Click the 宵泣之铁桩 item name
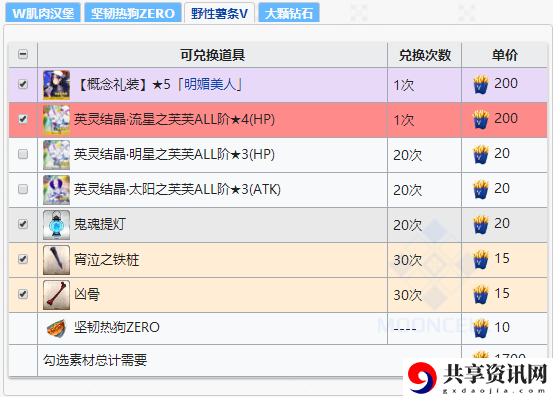Screen dimensions: 553x397 [107, 260]
